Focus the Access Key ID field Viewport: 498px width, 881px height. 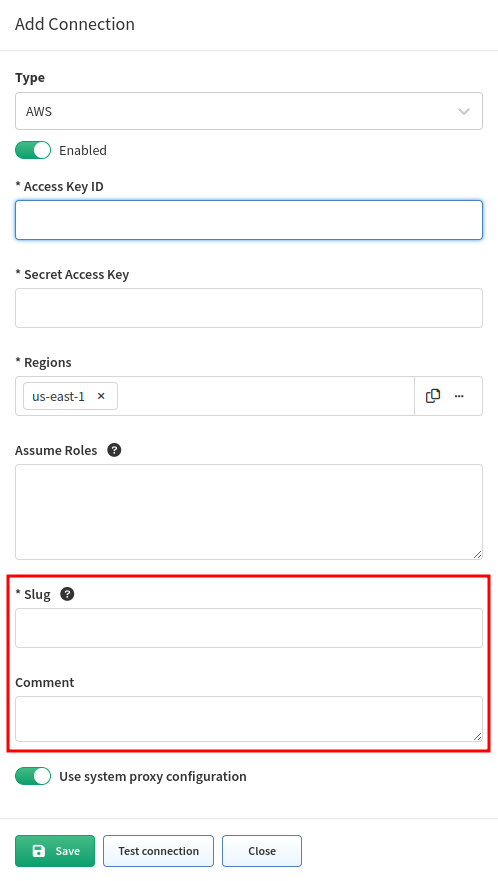pos(249,220)
